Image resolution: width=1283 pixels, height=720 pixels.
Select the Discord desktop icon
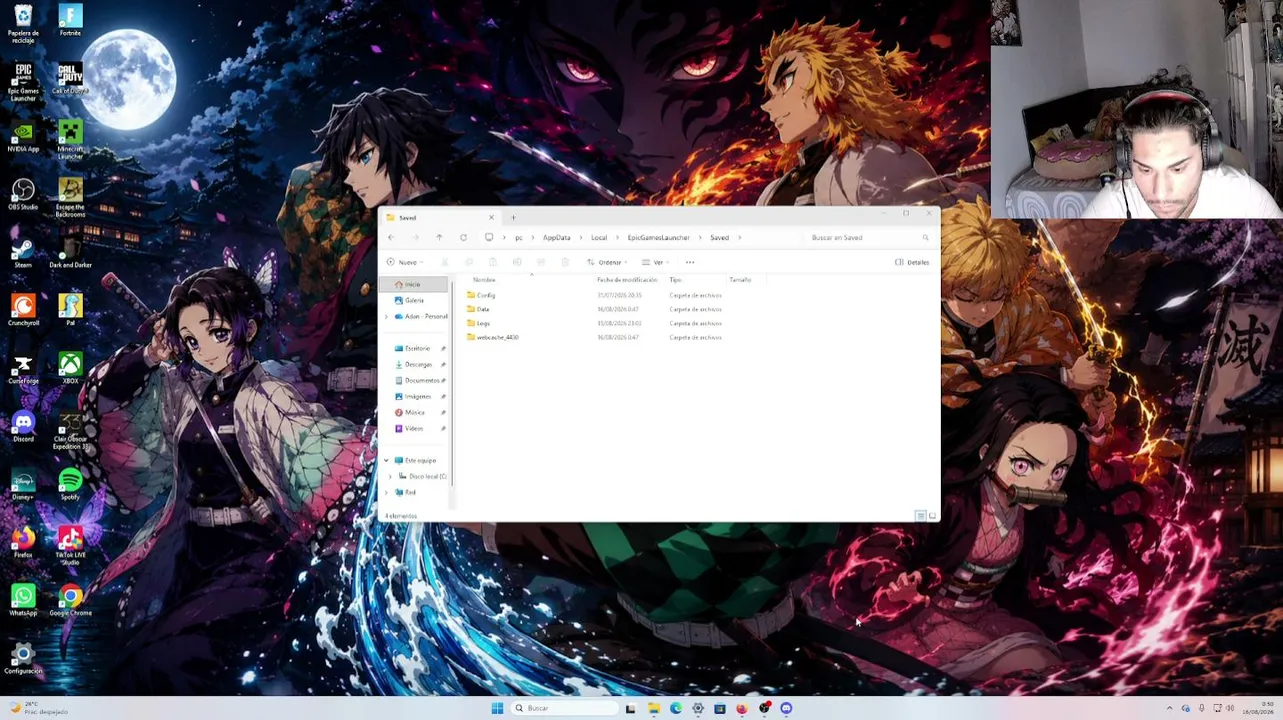point(23,427)
